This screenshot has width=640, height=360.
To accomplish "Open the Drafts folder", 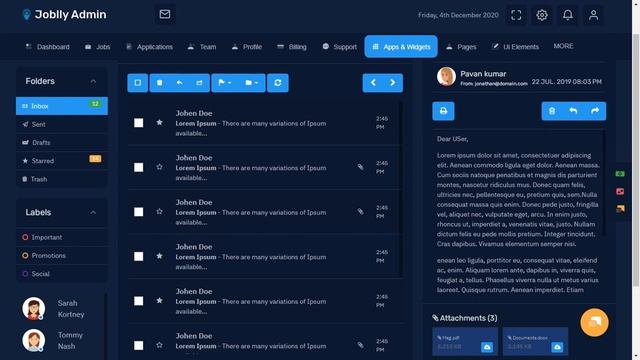I will point(62,142).
